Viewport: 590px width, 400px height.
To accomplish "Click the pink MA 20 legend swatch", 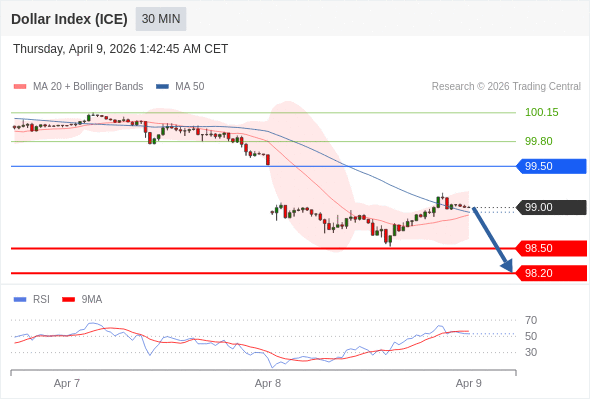I will [x=20, y=87].
